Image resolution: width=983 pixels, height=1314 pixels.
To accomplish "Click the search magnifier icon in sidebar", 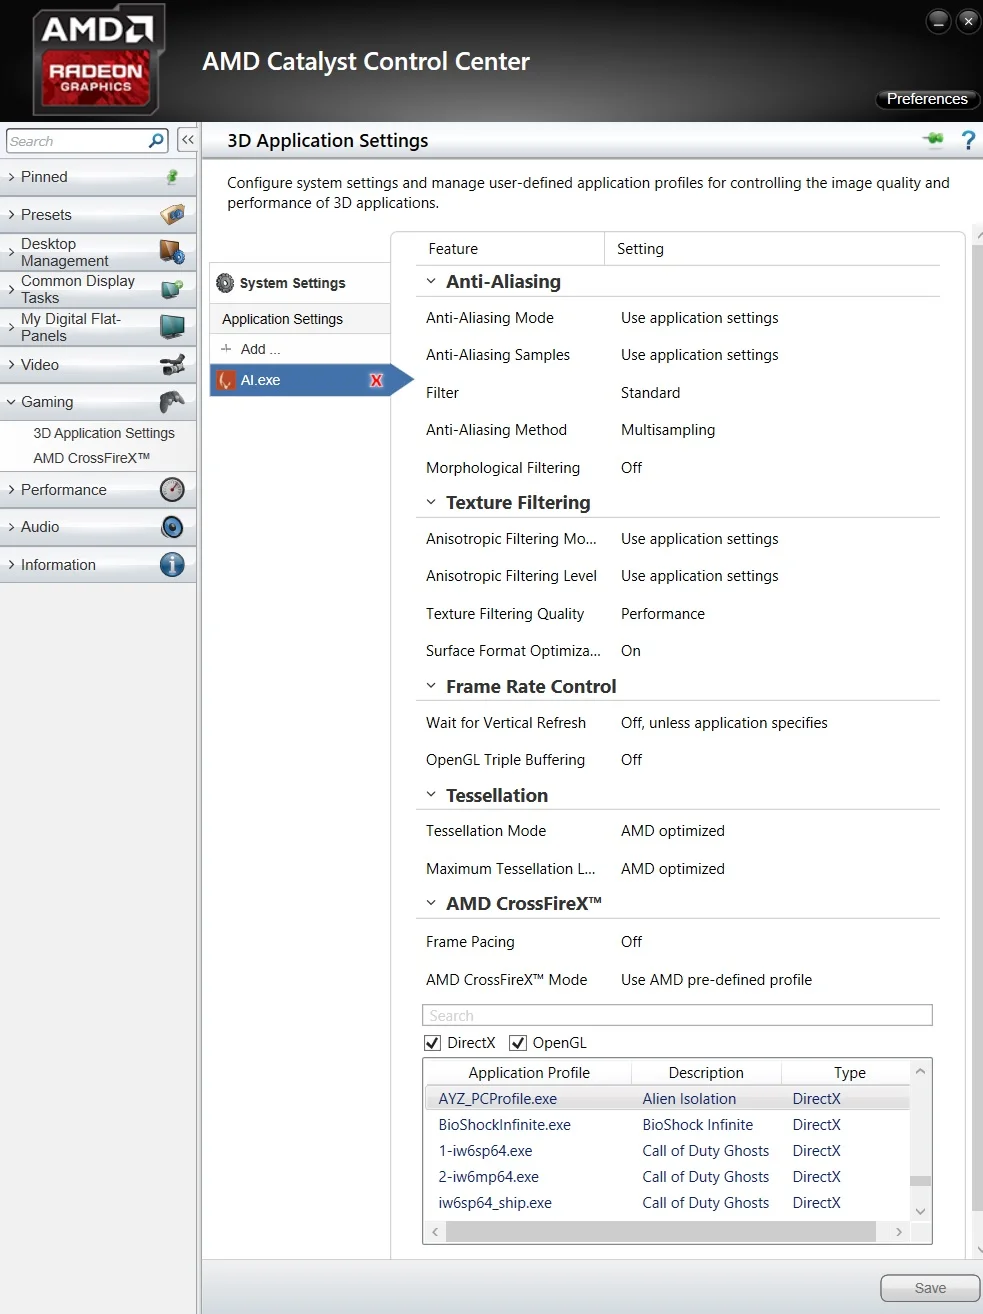I will 156,141.
